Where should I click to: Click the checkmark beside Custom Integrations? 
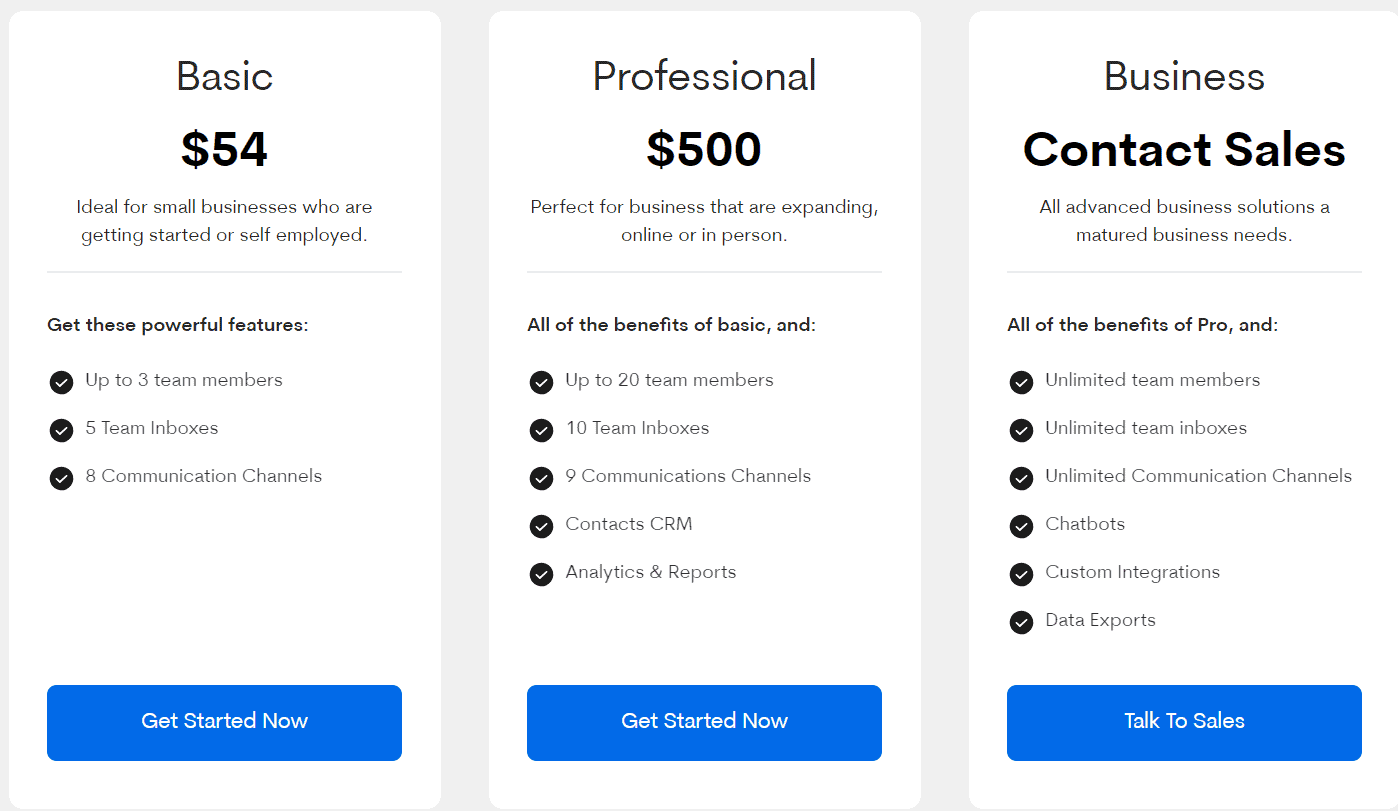pyautogui.click(x=1021, y=574)
